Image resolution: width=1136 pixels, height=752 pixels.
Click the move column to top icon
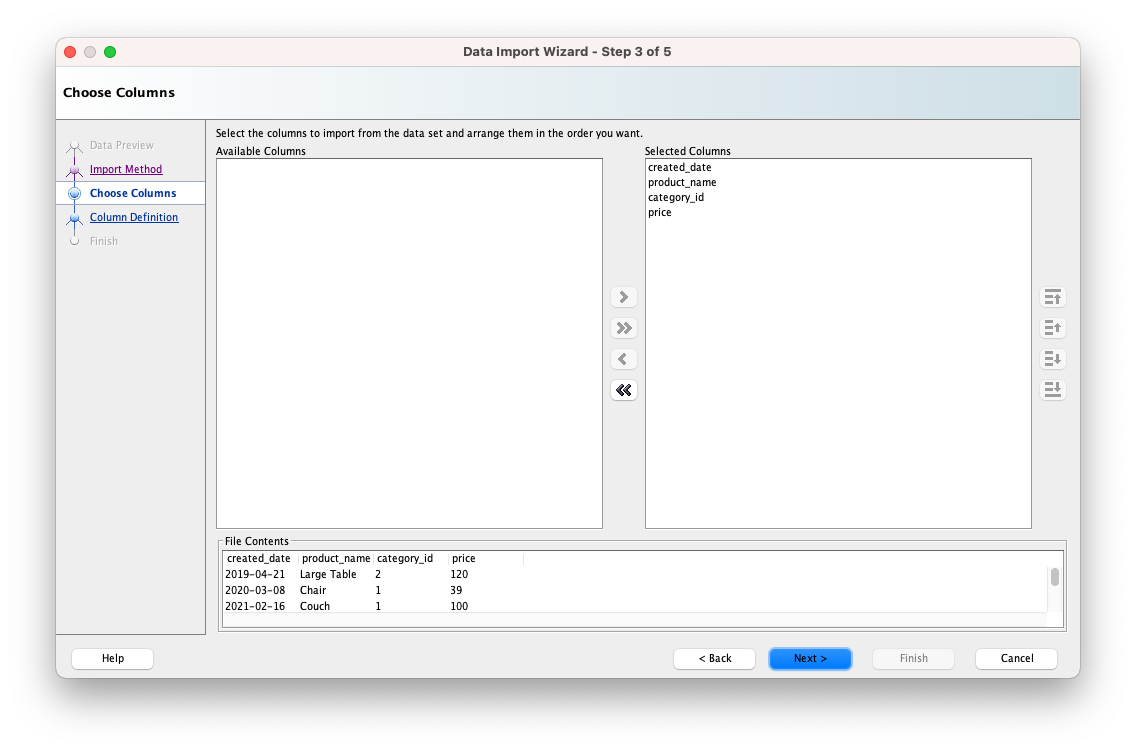1052,297
